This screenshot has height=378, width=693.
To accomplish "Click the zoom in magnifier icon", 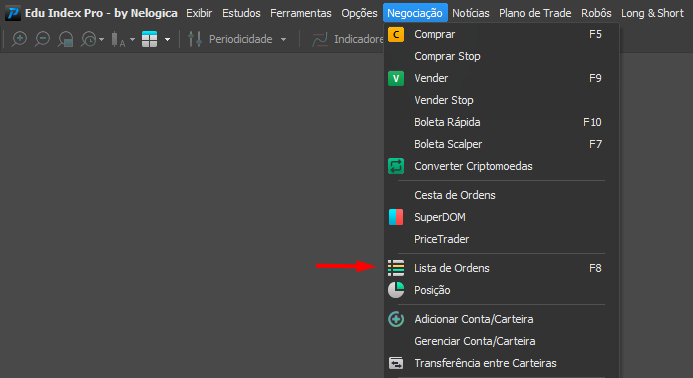I will pyautogui.click(x=19, y=39).
